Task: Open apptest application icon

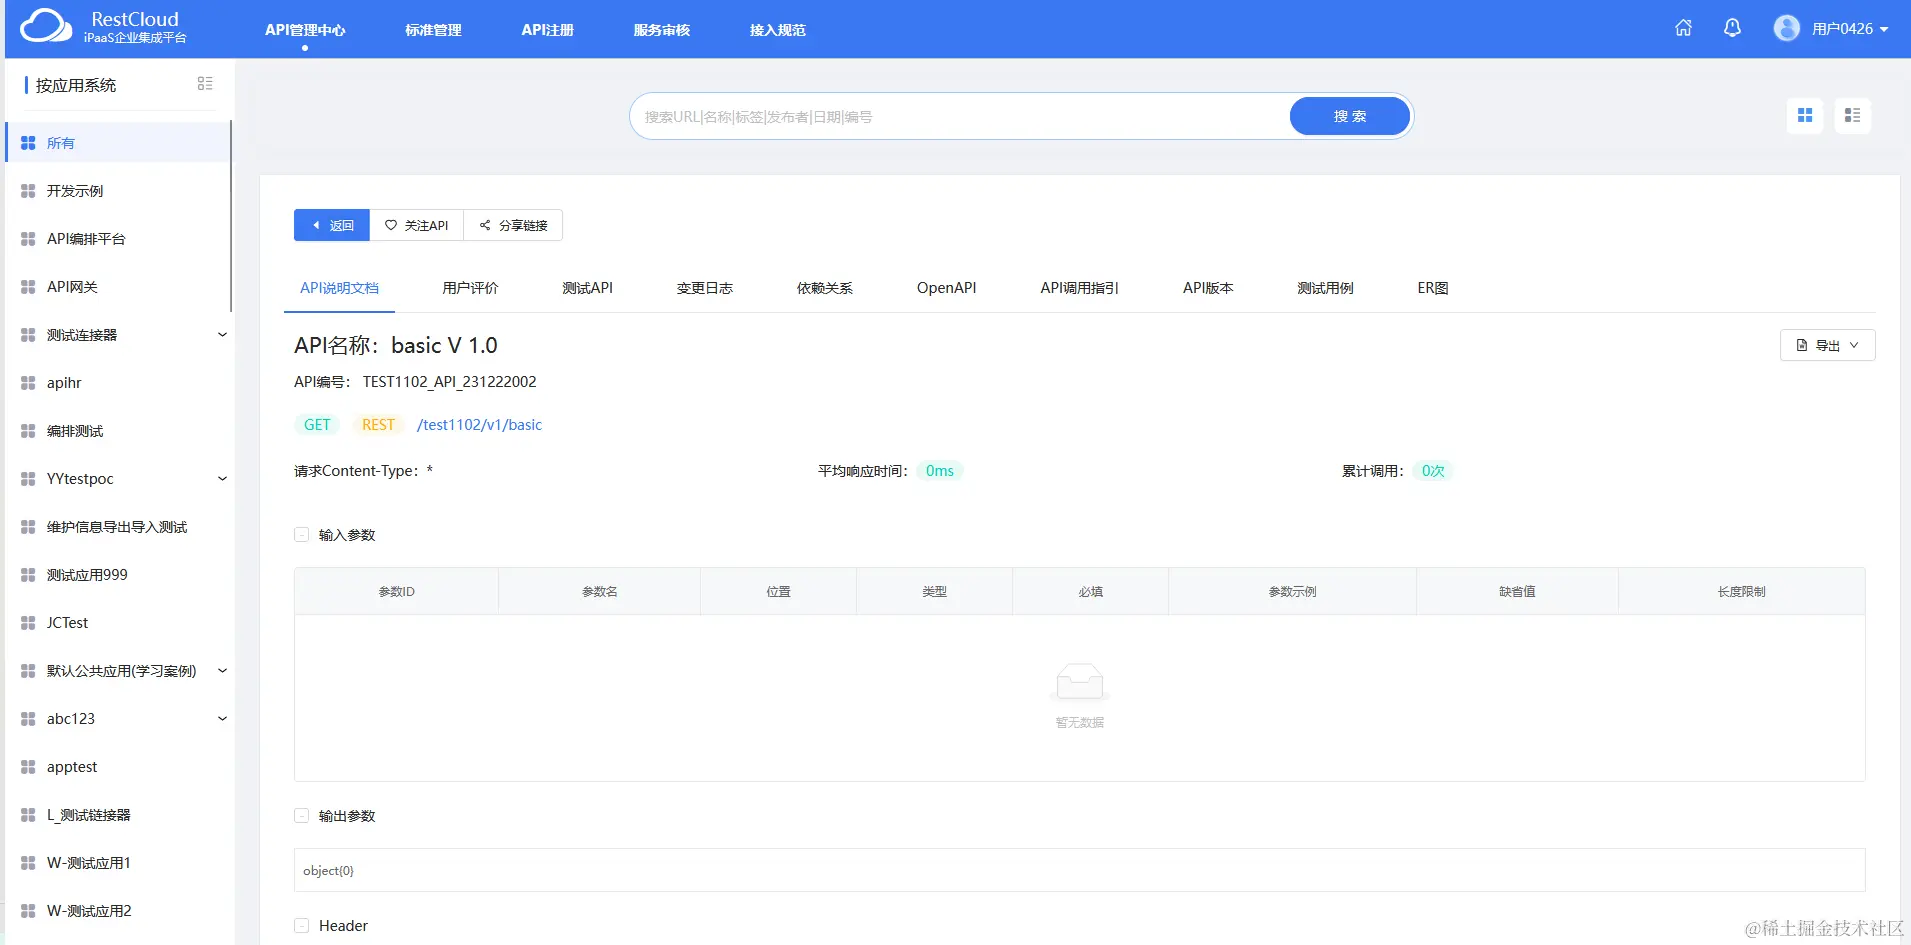Action: click(x=28, y=767)
